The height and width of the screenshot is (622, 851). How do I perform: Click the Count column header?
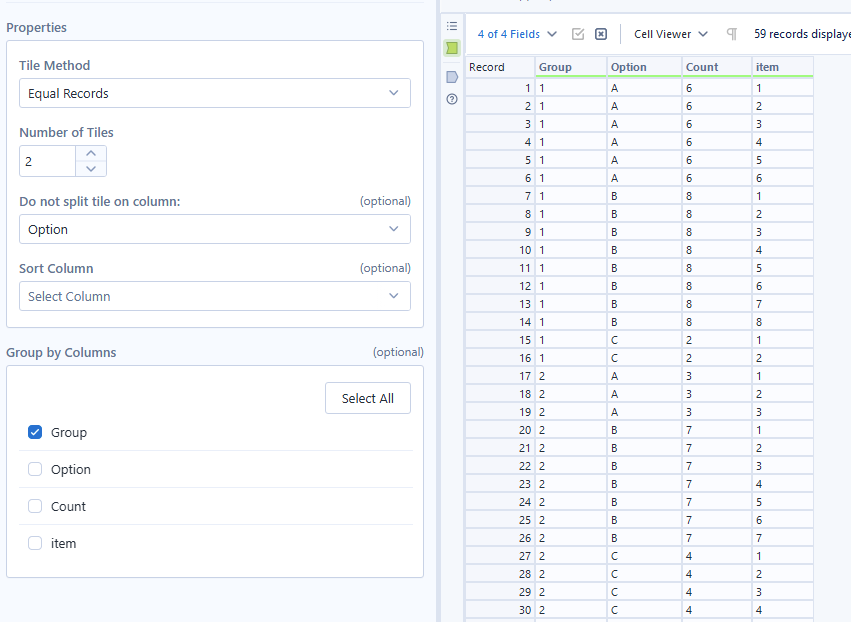(x=717, y=67)
